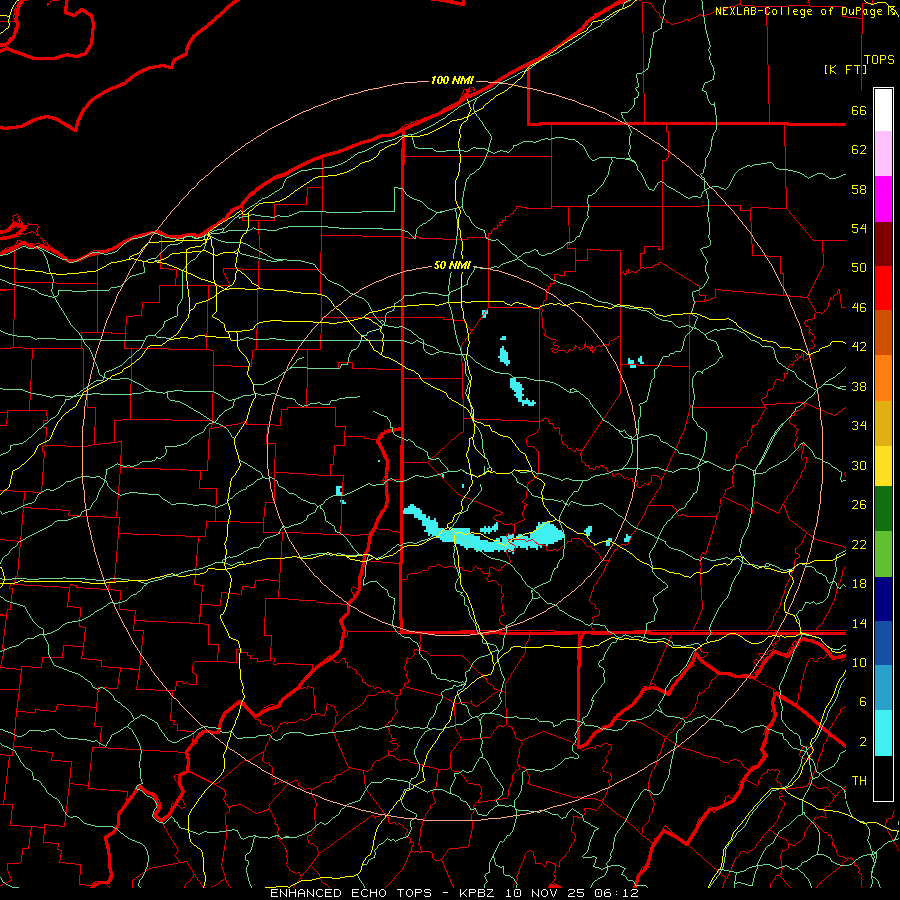Click the navy blue legend swatch
900x900 pixels.
coord(883,599)
